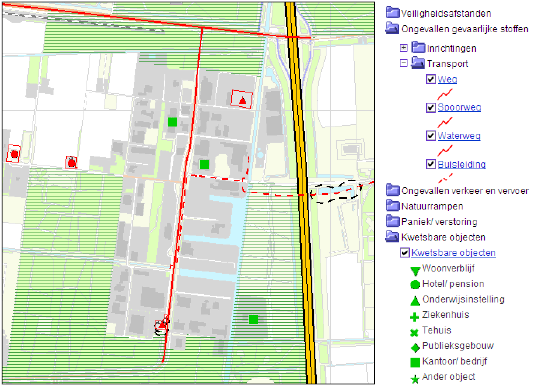
Task: Open the Weg layer link
Action: pos(447,79)
